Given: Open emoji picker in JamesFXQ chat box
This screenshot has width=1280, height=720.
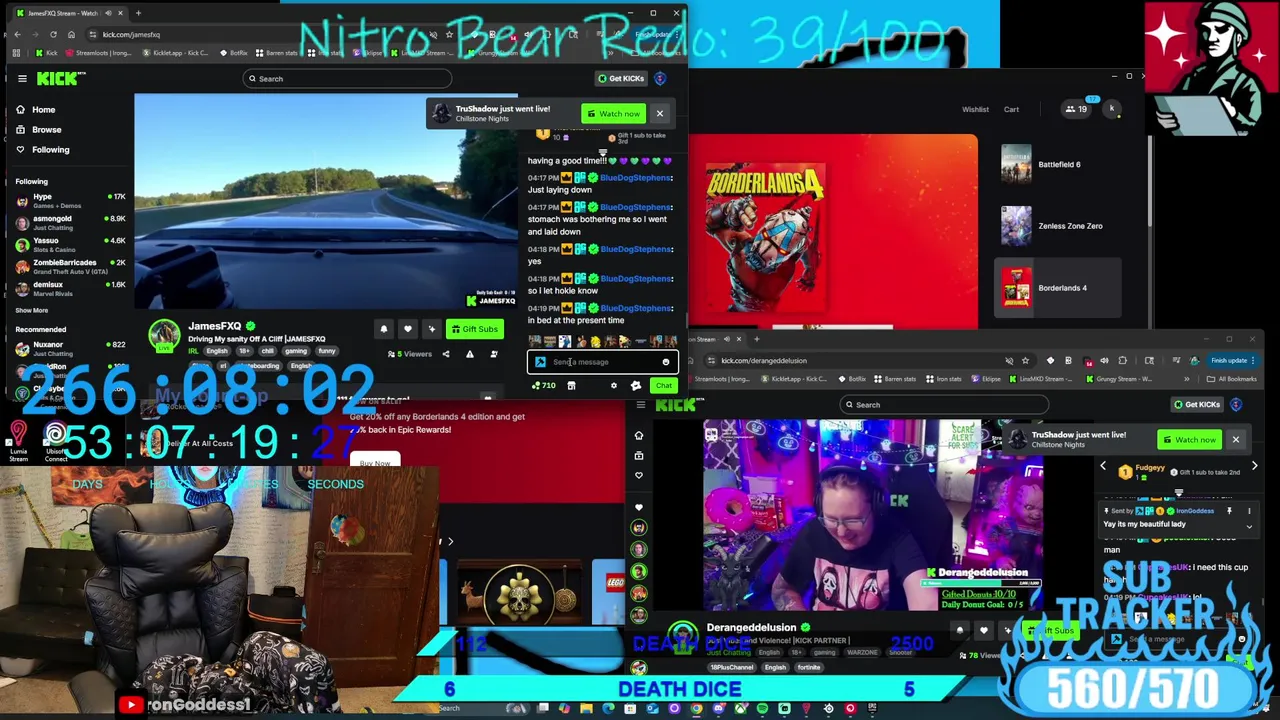Looking at the screenshot, I should 666,362.
